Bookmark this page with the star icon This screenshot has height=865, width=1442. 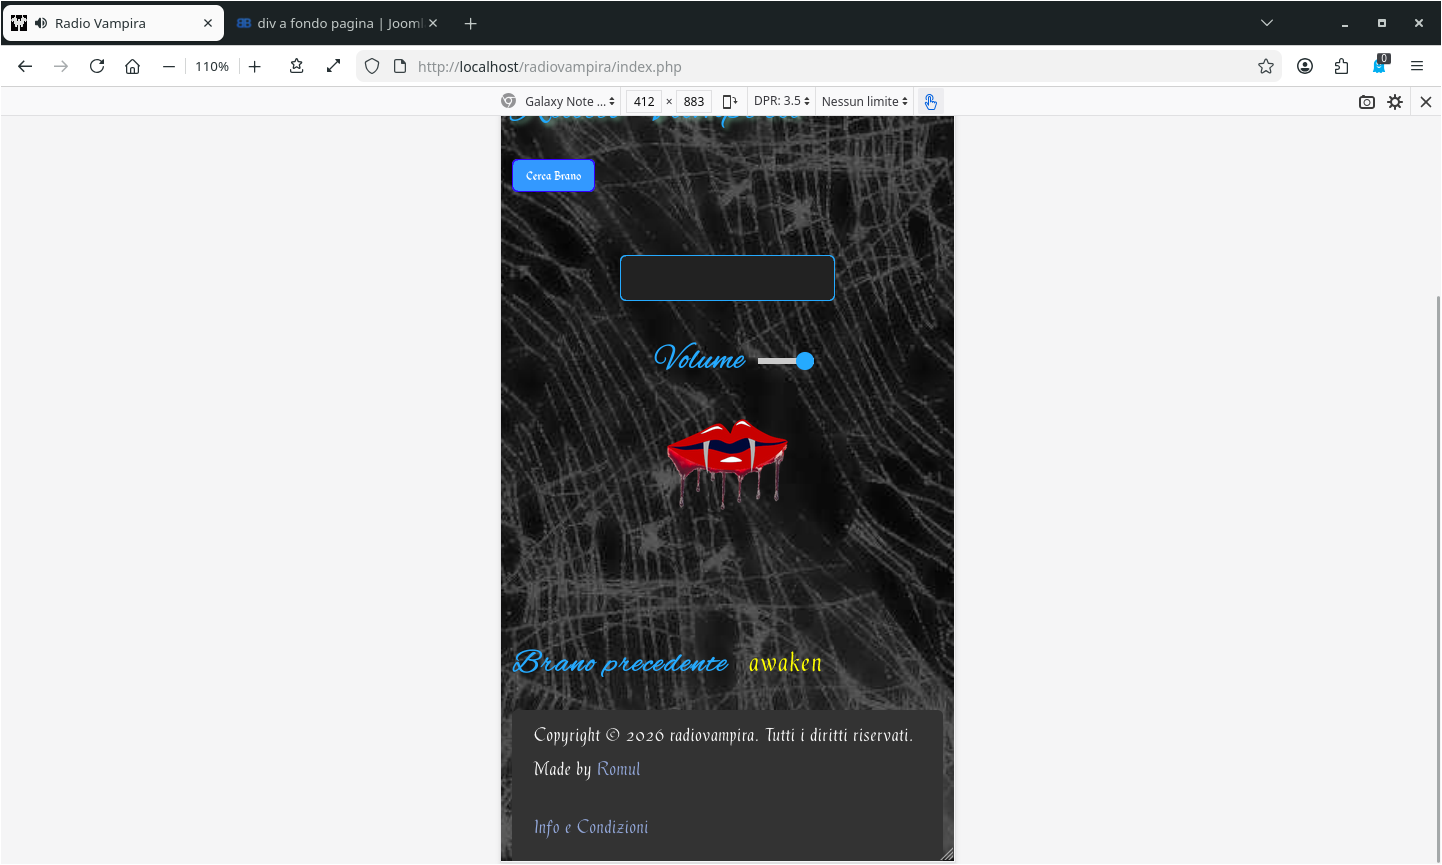(1266, 66)
